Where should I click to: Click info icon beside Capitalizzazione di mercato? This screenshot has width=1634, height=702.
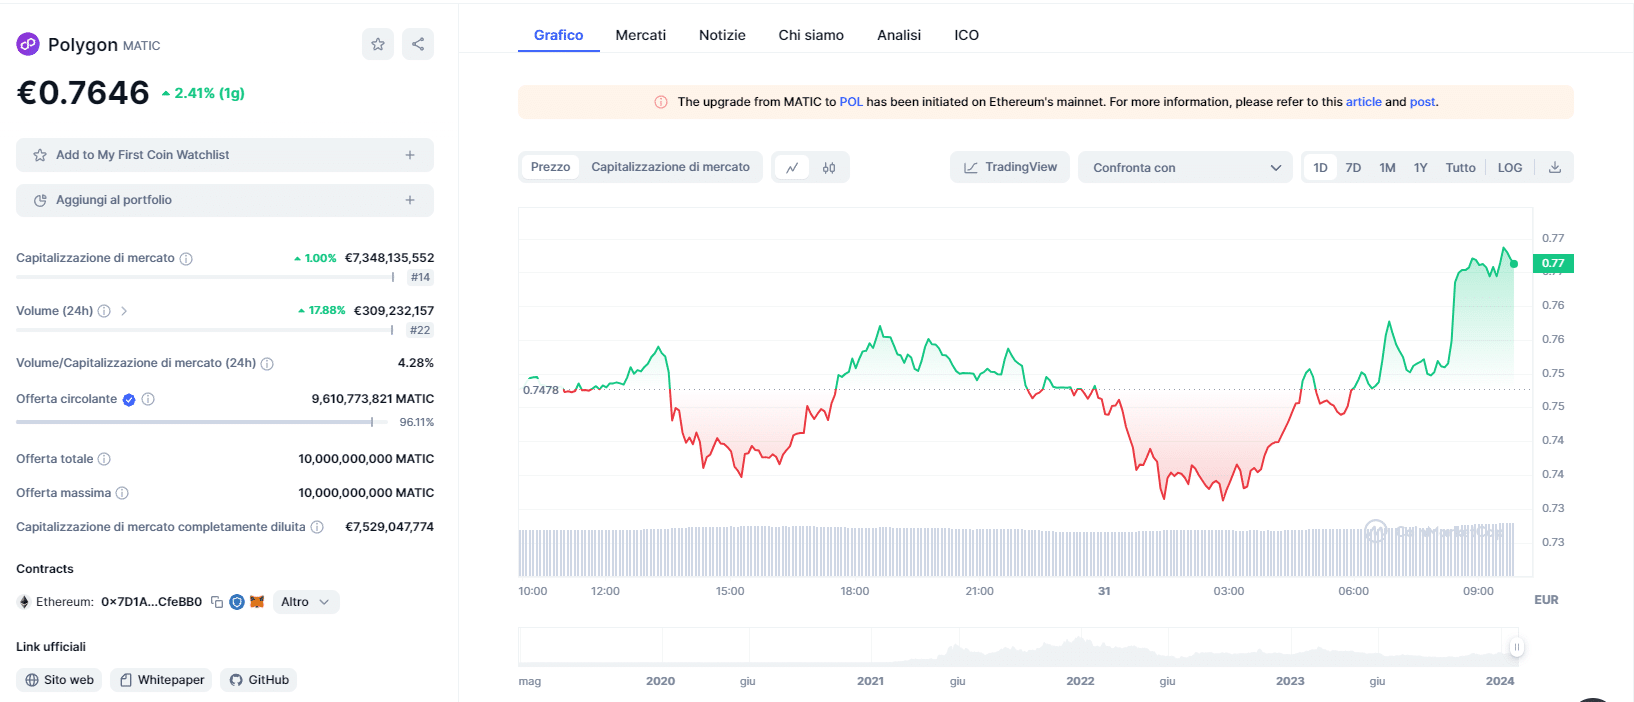[x=186, y=259]
